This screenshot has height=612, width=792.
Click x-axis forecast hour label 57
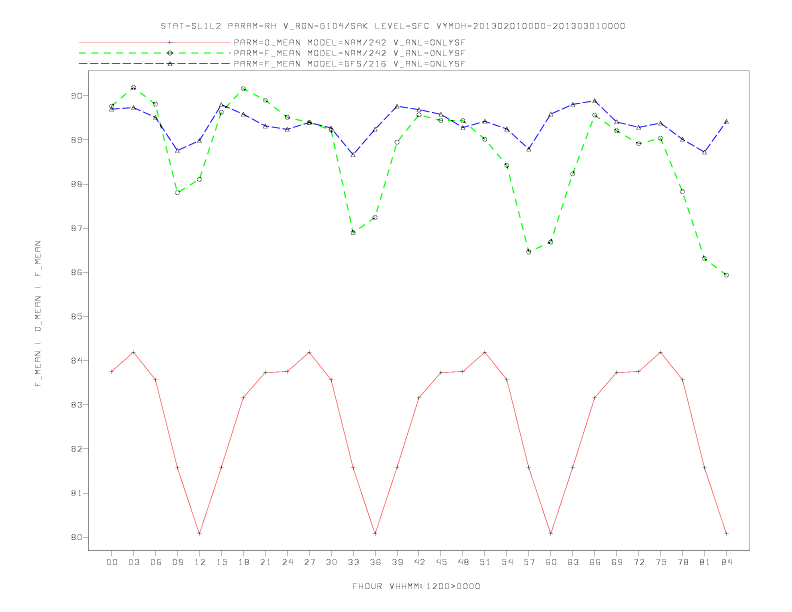[529, 562]
